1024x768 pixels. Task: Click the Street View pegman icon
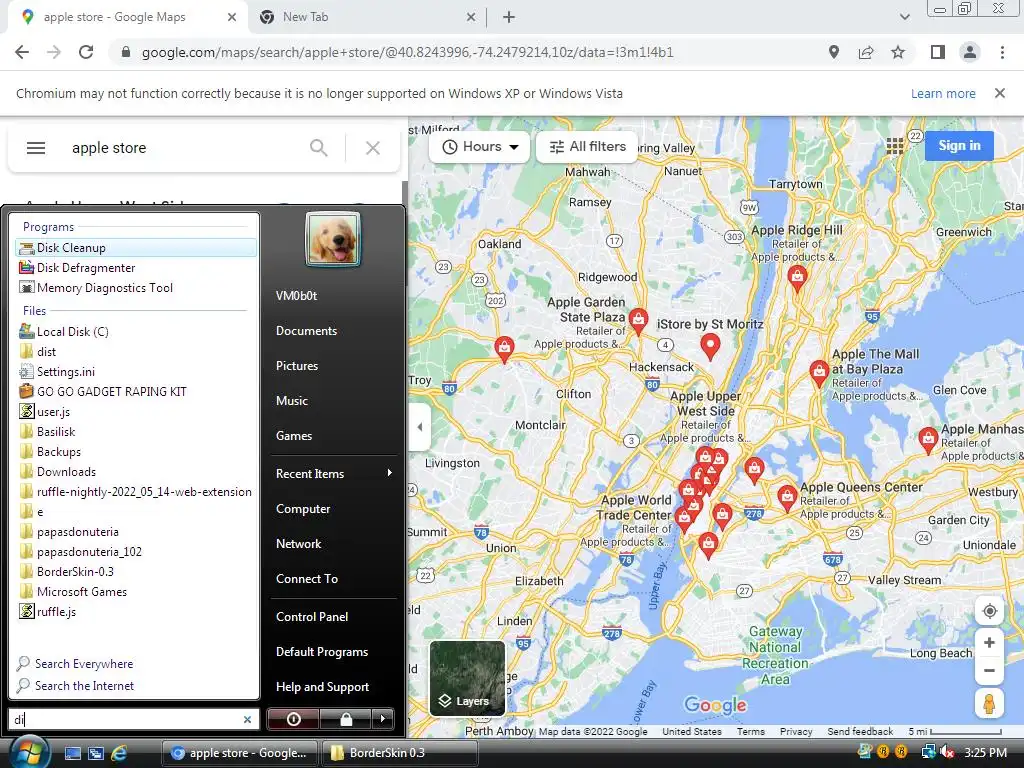[989, 704]
